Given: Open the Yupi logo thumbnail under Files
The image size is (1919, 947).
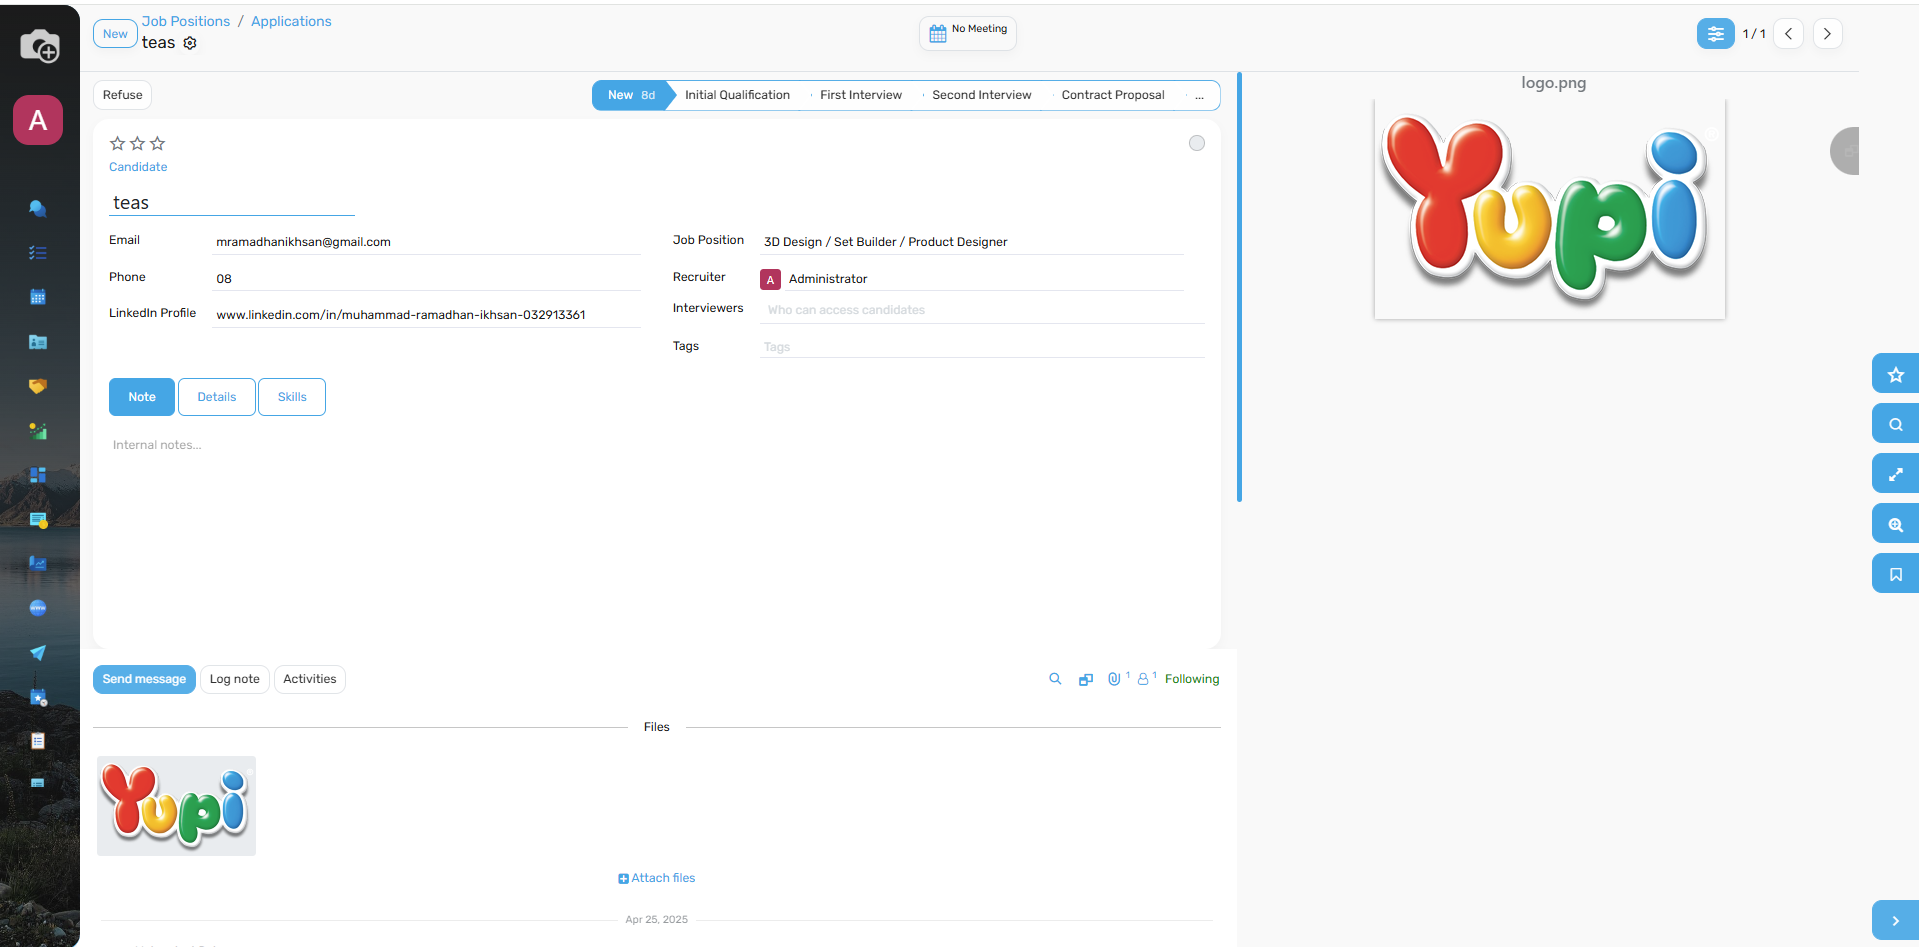Looking at the screenshot, I should pyautogui.click(x=176, y=806).
